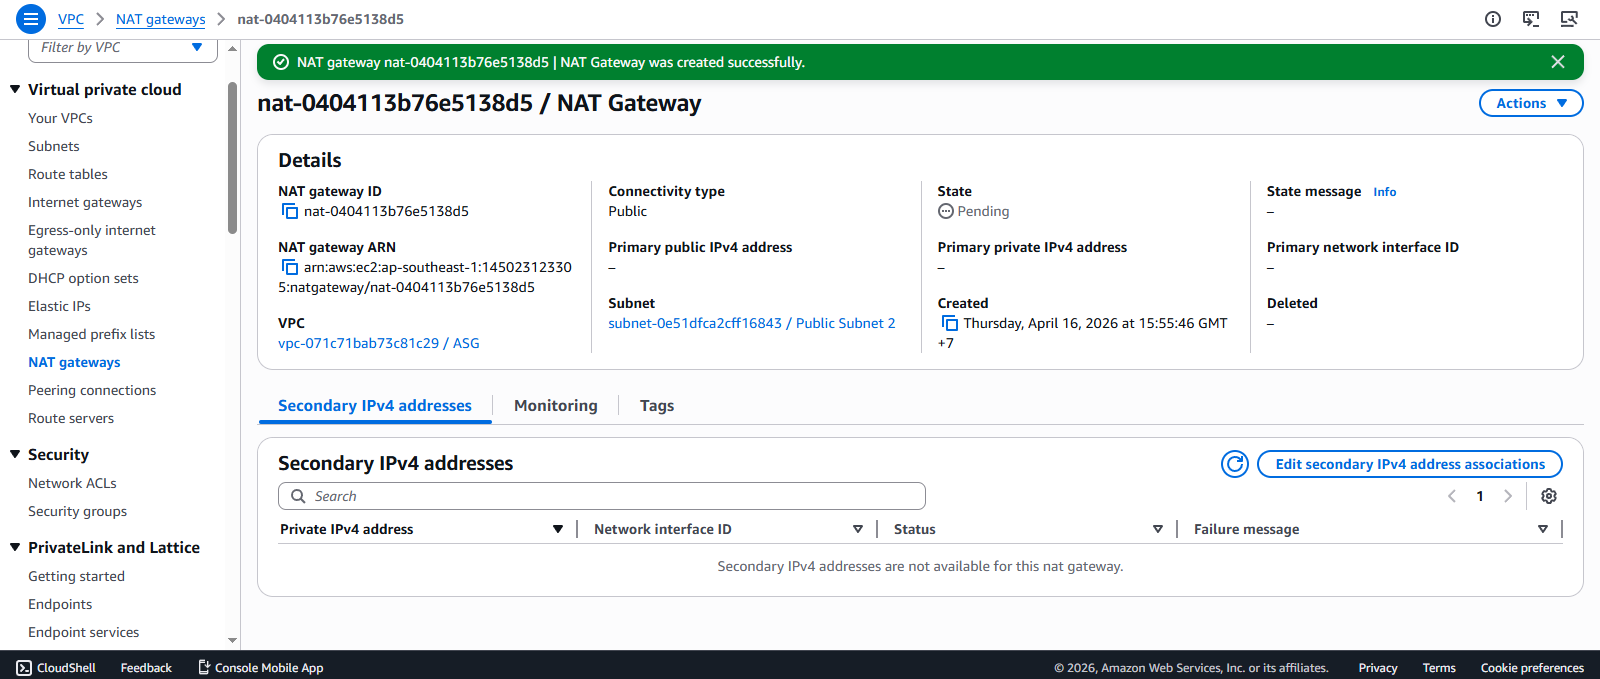Open Privacy link in footer
Image resolution: width=1600 pixels, height=679 pixels.
[x=1378, y=668]
